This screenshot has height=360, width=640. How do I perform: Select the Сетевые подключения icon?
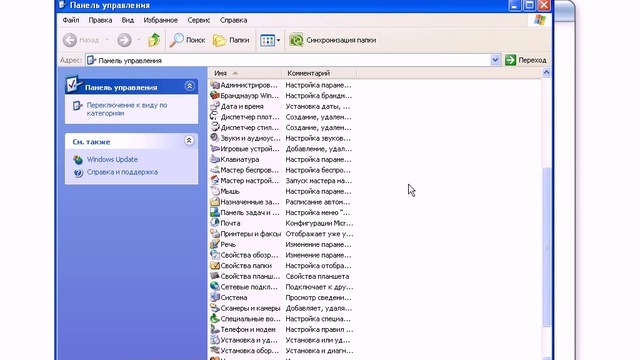click(215, 287)
